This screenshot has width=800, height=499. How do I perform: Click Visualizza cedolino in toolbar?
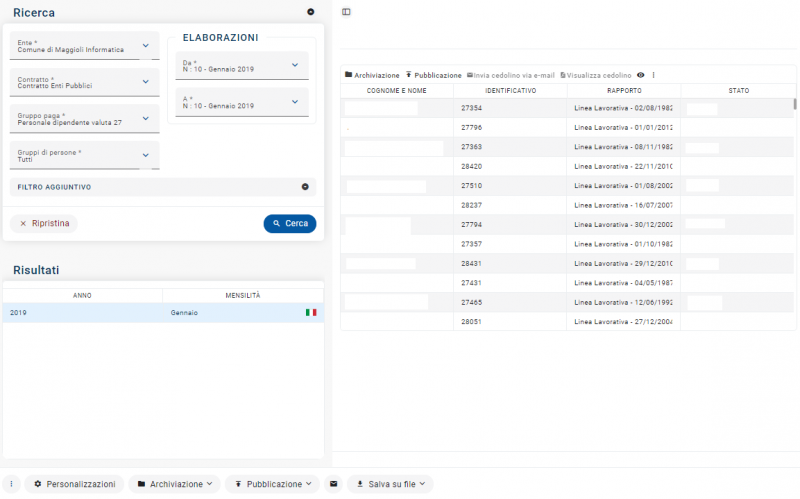coord(595,75)
